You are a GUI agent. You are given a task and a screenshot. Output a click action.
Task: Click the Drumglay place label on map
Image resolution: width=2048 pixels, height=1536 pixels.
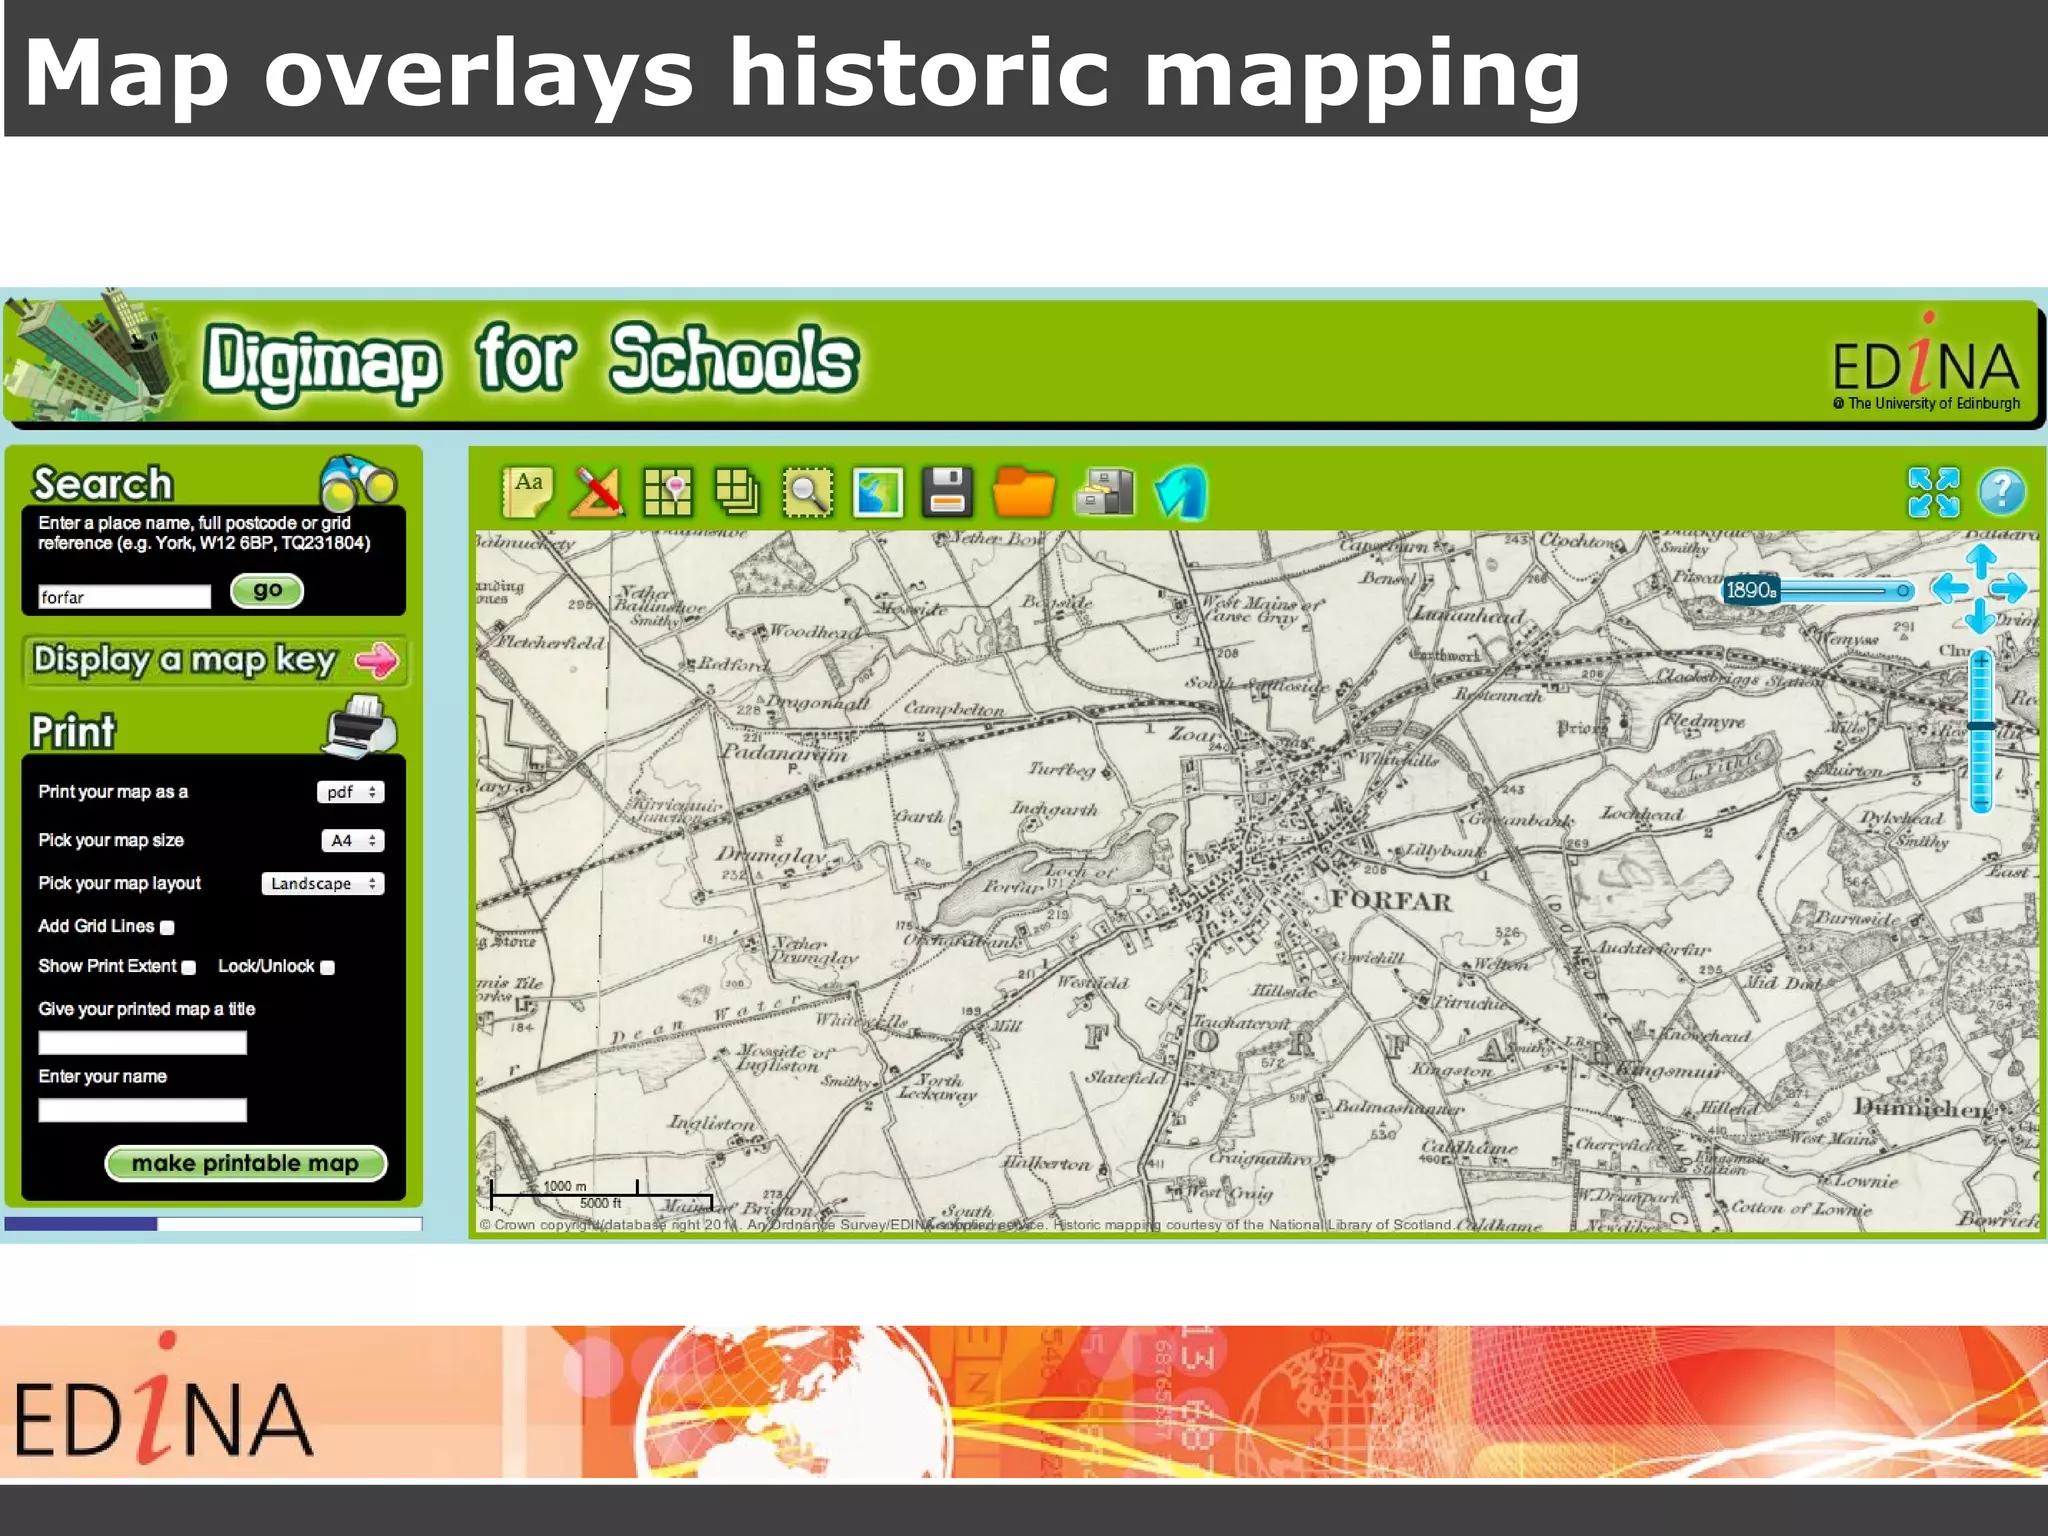(772, 857)
